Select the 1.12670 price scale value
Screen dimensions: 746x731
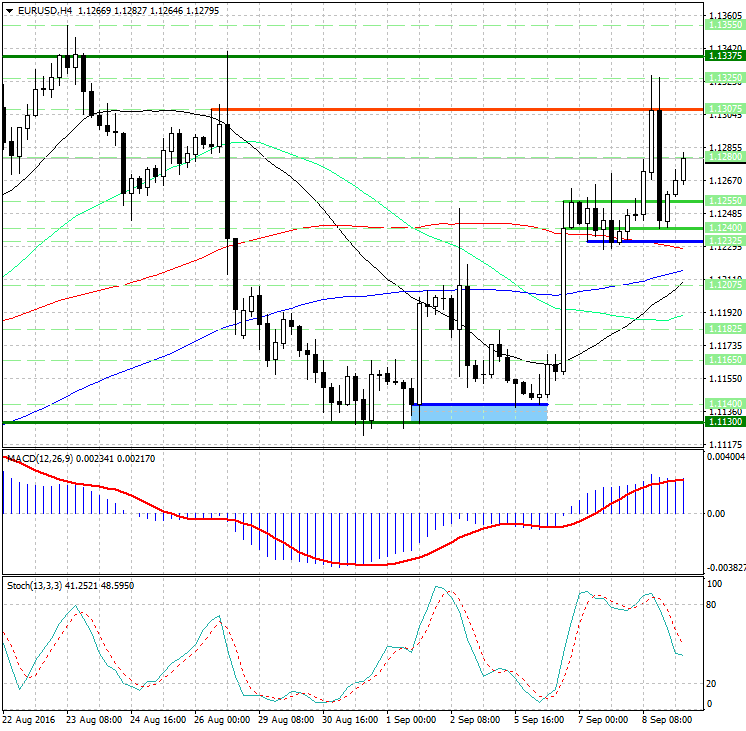coord(726,181)
